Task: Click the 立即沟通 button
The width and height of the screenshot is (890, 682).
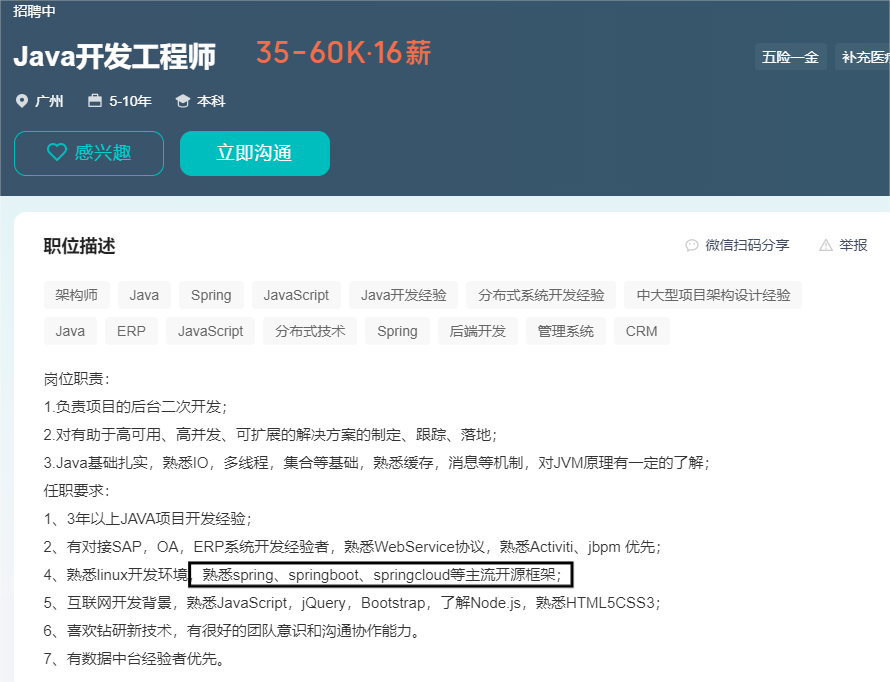Action: pos(255,153)
